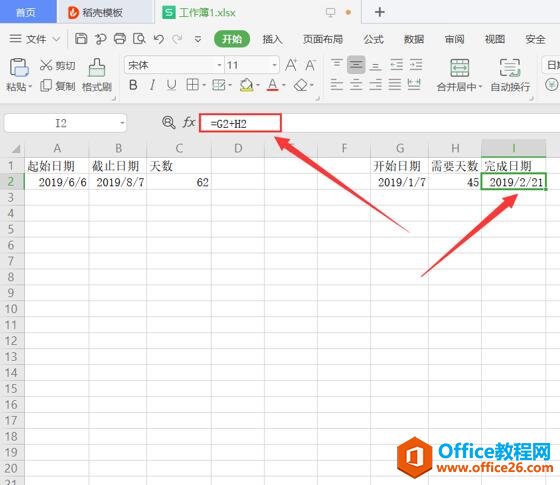Copy selection with 复制
Screen dimensions: 560x485
[57, 86]
